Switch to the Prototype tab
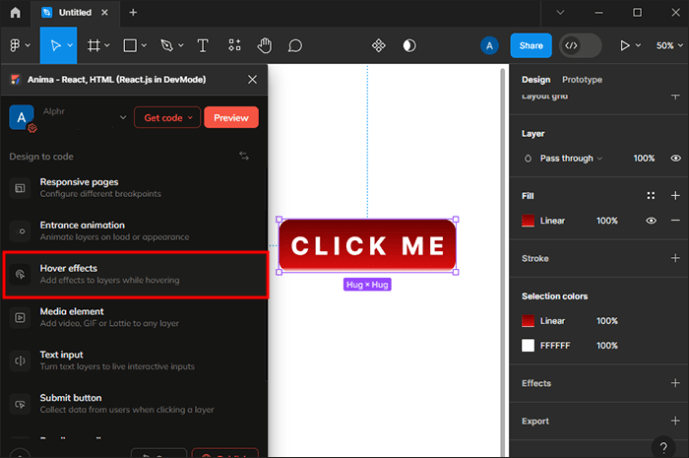The width and height of the screenshot is (689, 458). point(582,80)
